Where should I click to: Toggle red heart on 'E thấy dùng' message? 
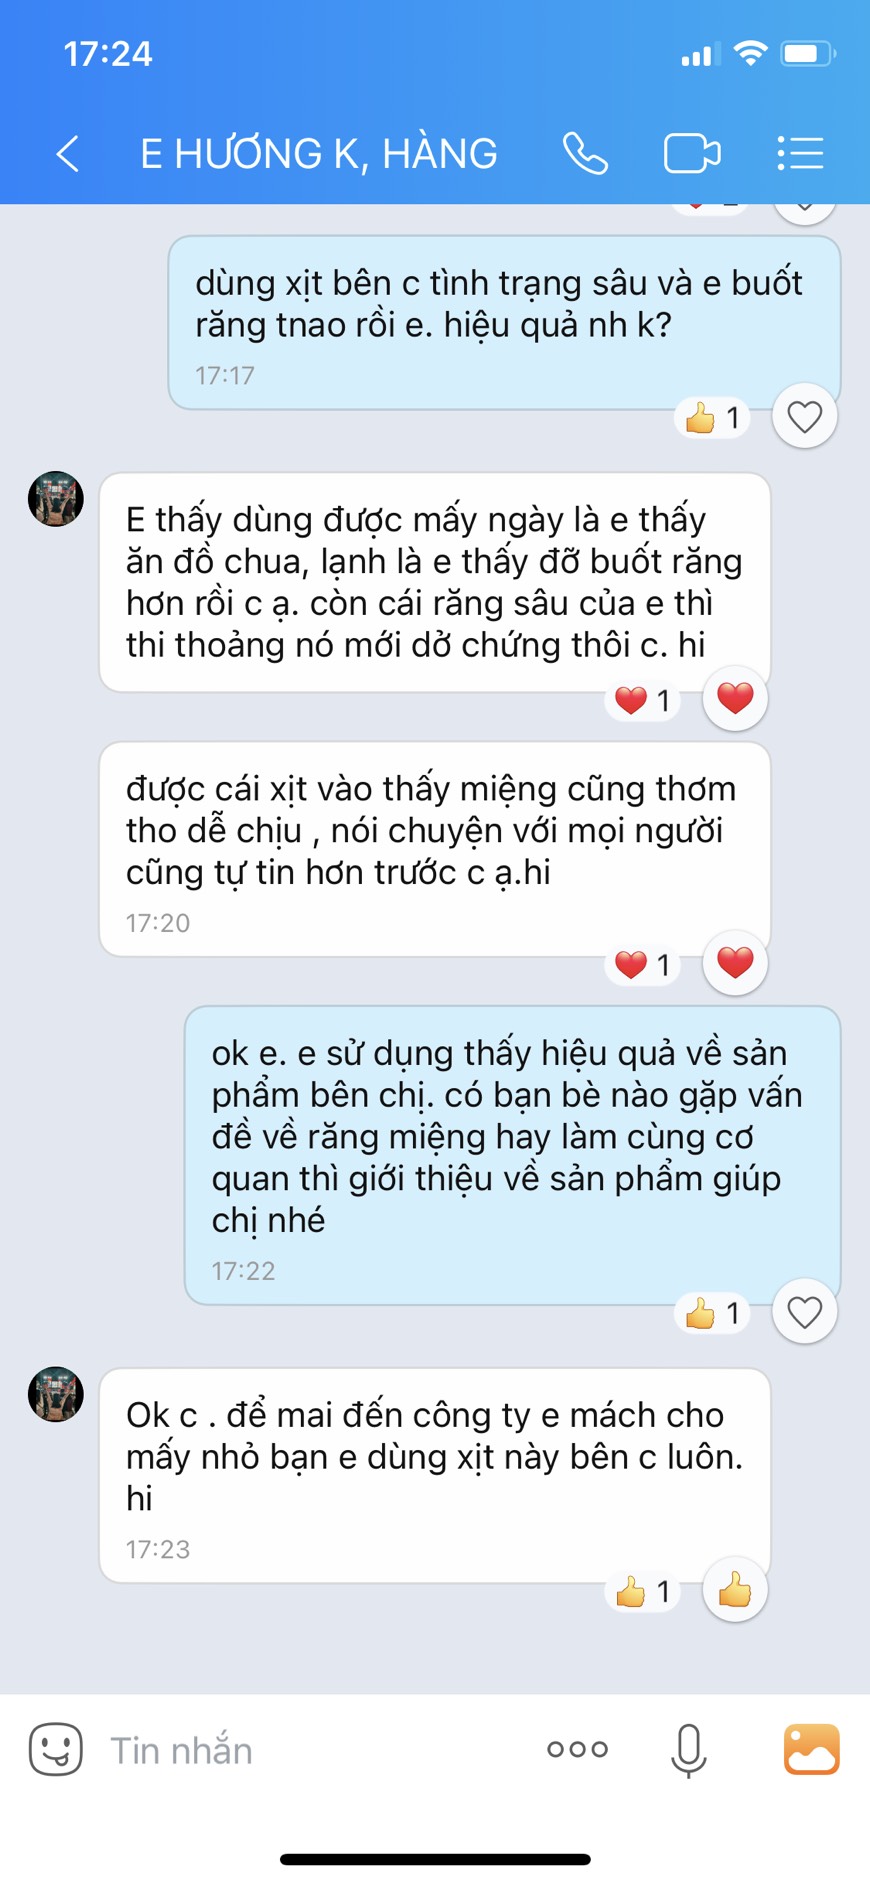735,698
